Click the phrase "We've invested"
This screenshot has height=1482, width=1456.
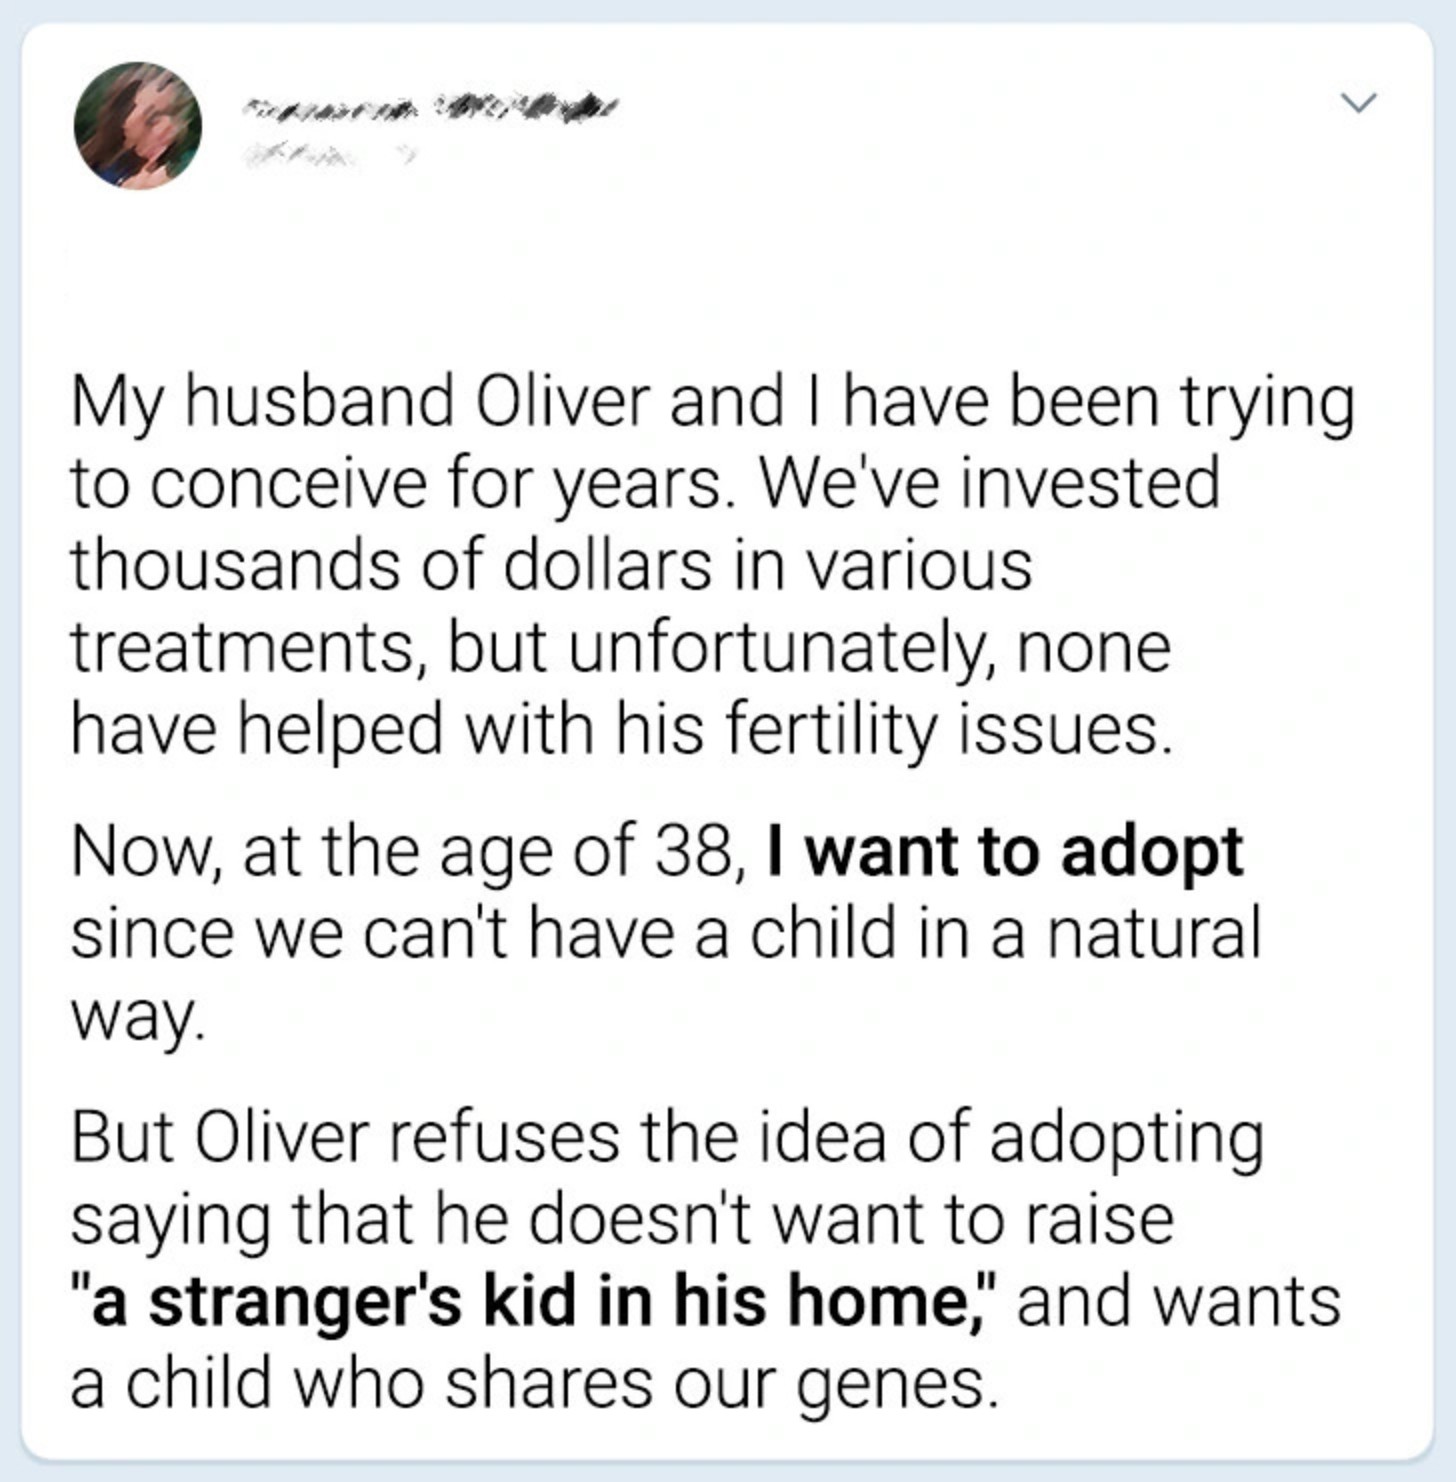pos(990,483)
